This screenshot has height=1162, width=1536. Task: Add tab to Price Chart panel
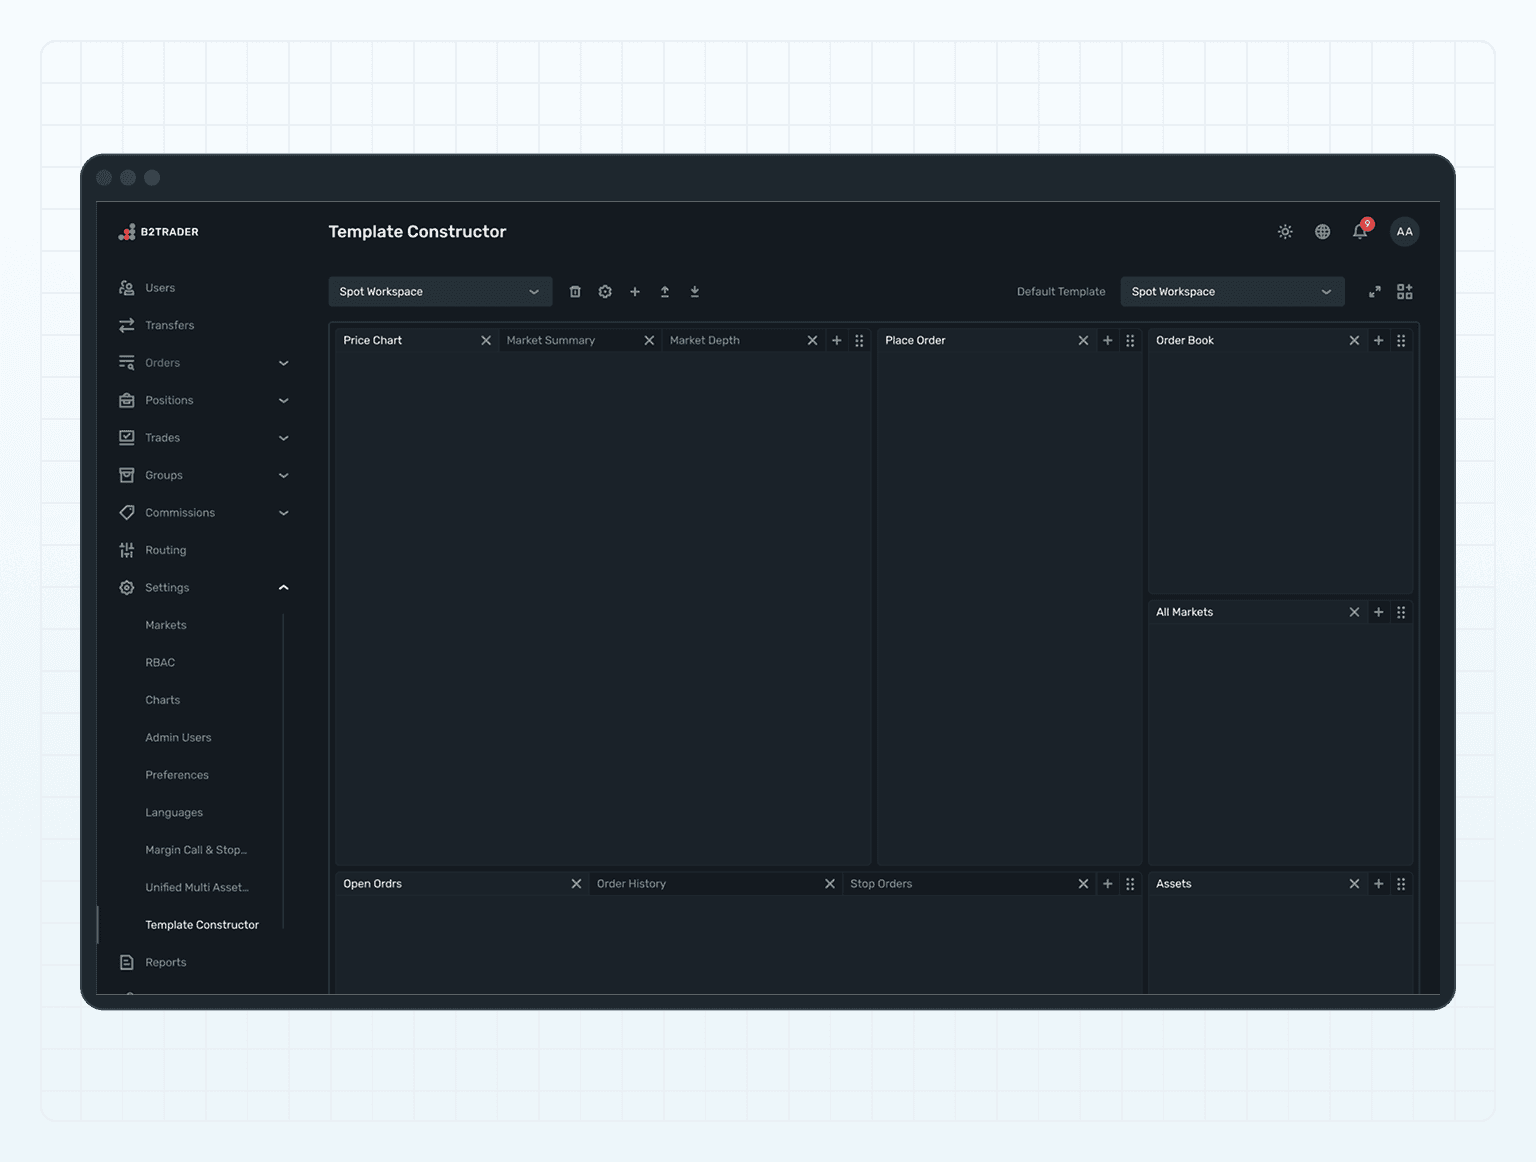837,341
